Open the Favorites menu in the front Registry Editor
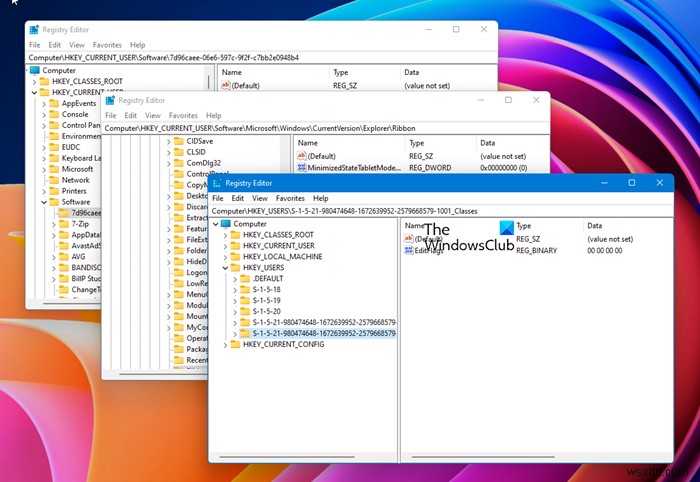The image size is (700, 482). click(290, 198)
